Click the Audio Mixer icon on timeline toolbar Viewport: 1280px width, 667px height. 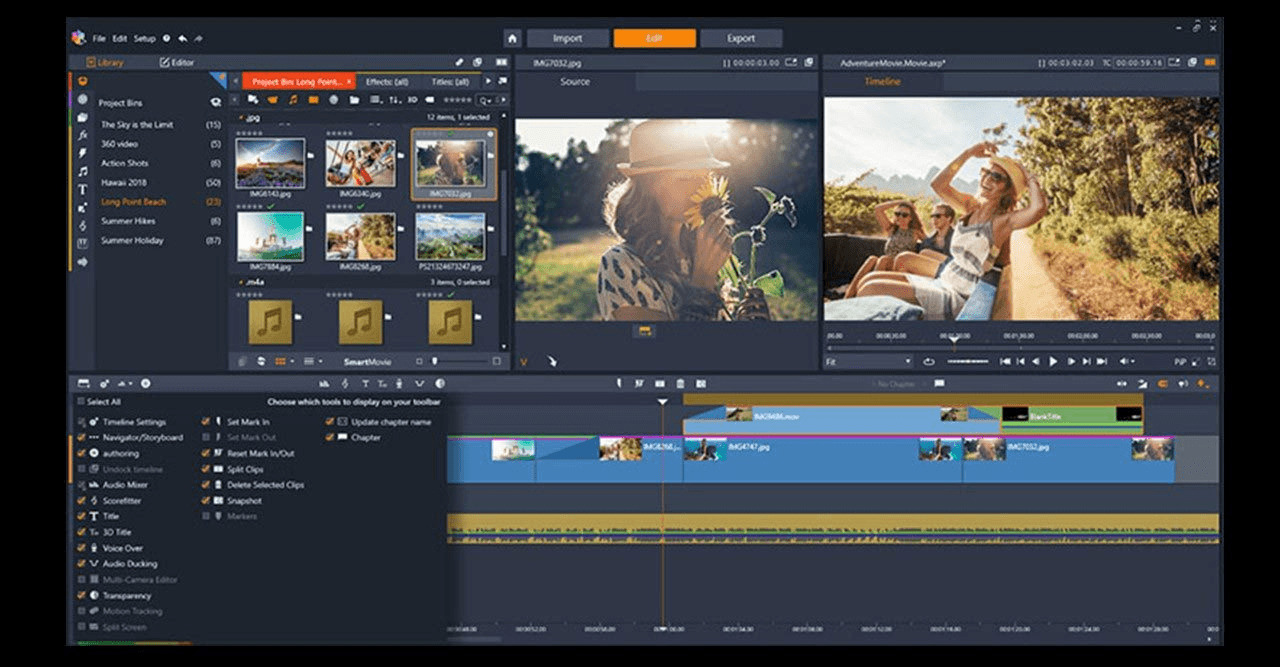coord(324,384)
